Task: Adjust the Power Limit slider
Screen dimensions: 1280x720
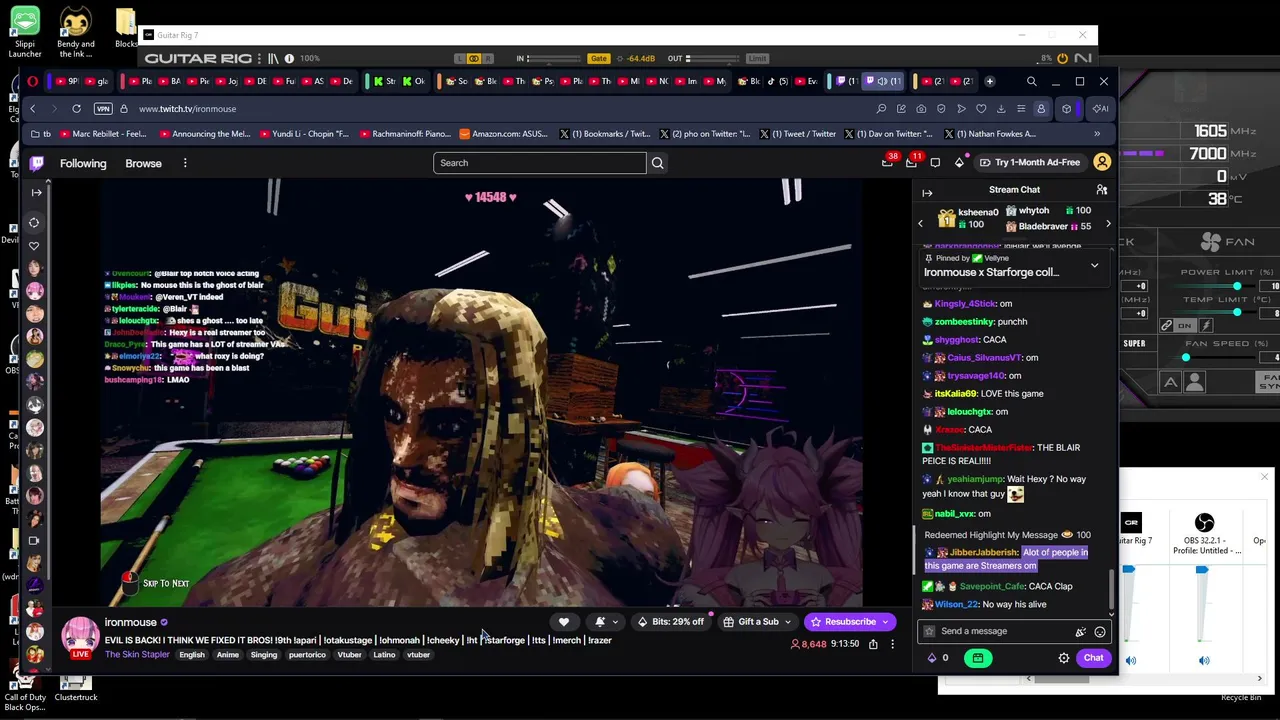Action: [x=1237, y=286]
